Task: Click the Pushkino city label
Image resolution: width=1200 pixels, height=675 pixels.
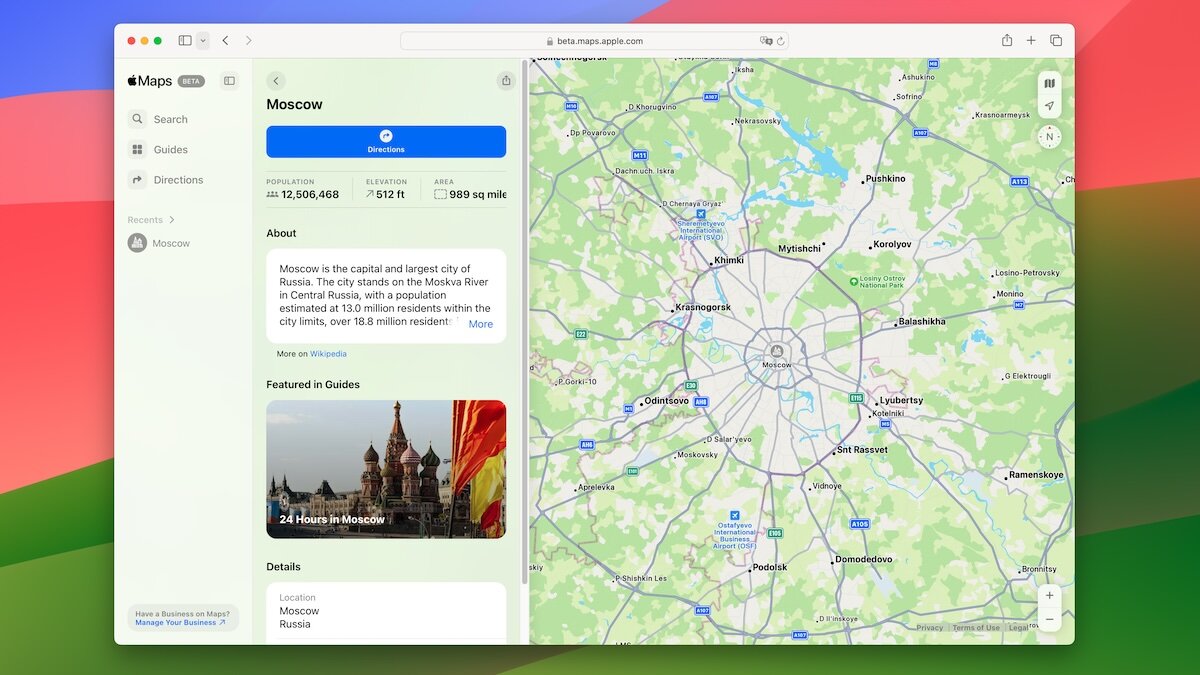Action: [885, 179]
